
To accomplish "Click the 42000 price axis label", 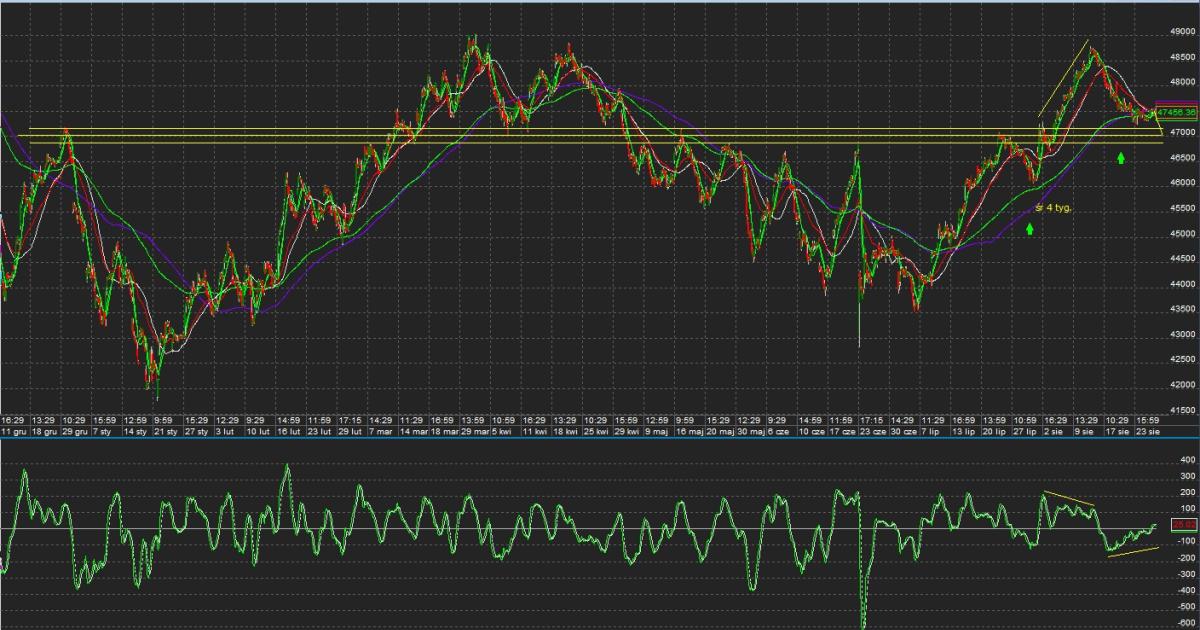I will pos(1181,385).
